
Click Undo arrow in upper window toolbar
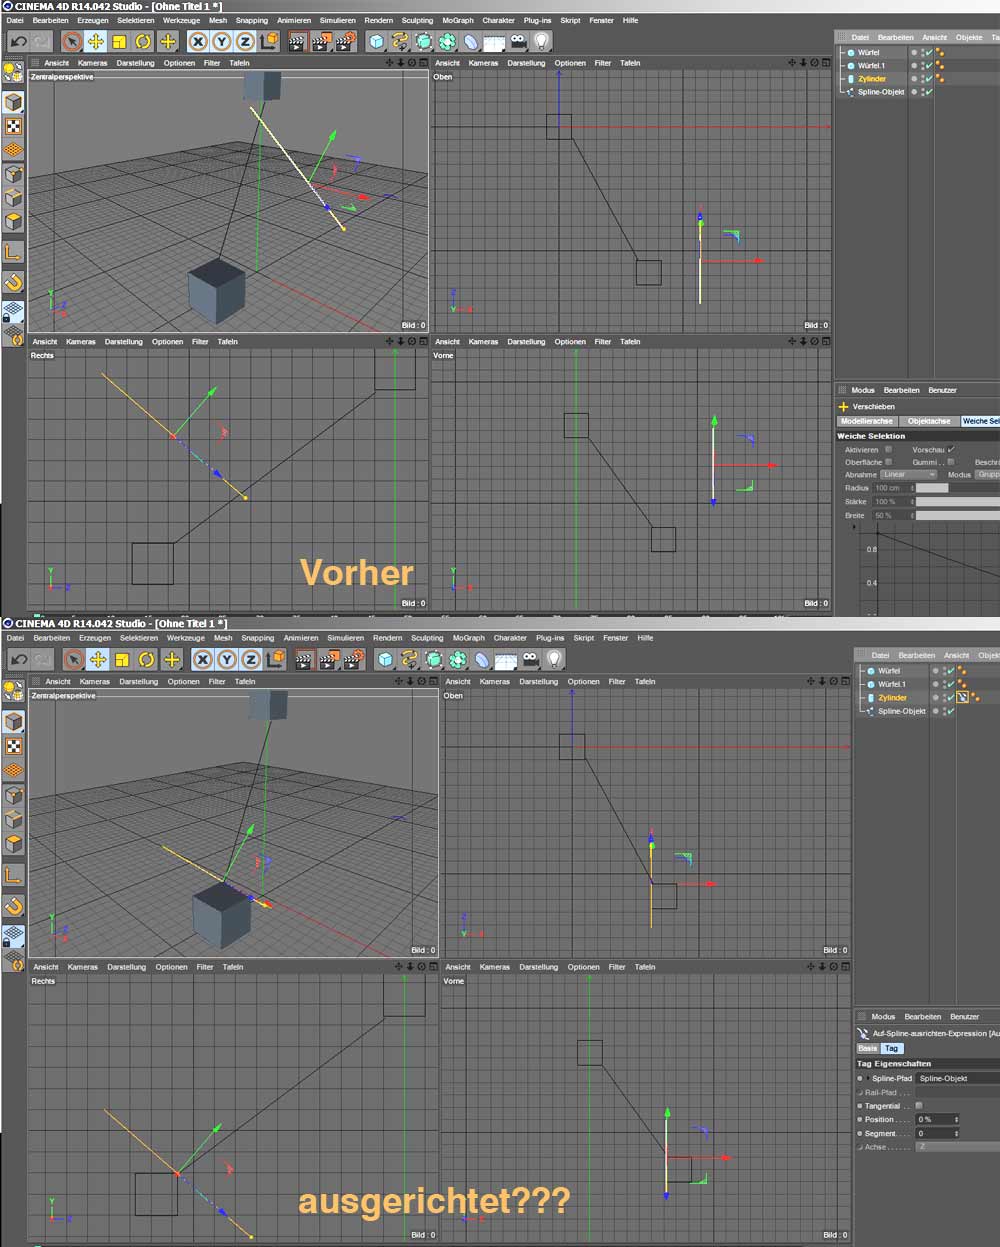click(18, 41)
